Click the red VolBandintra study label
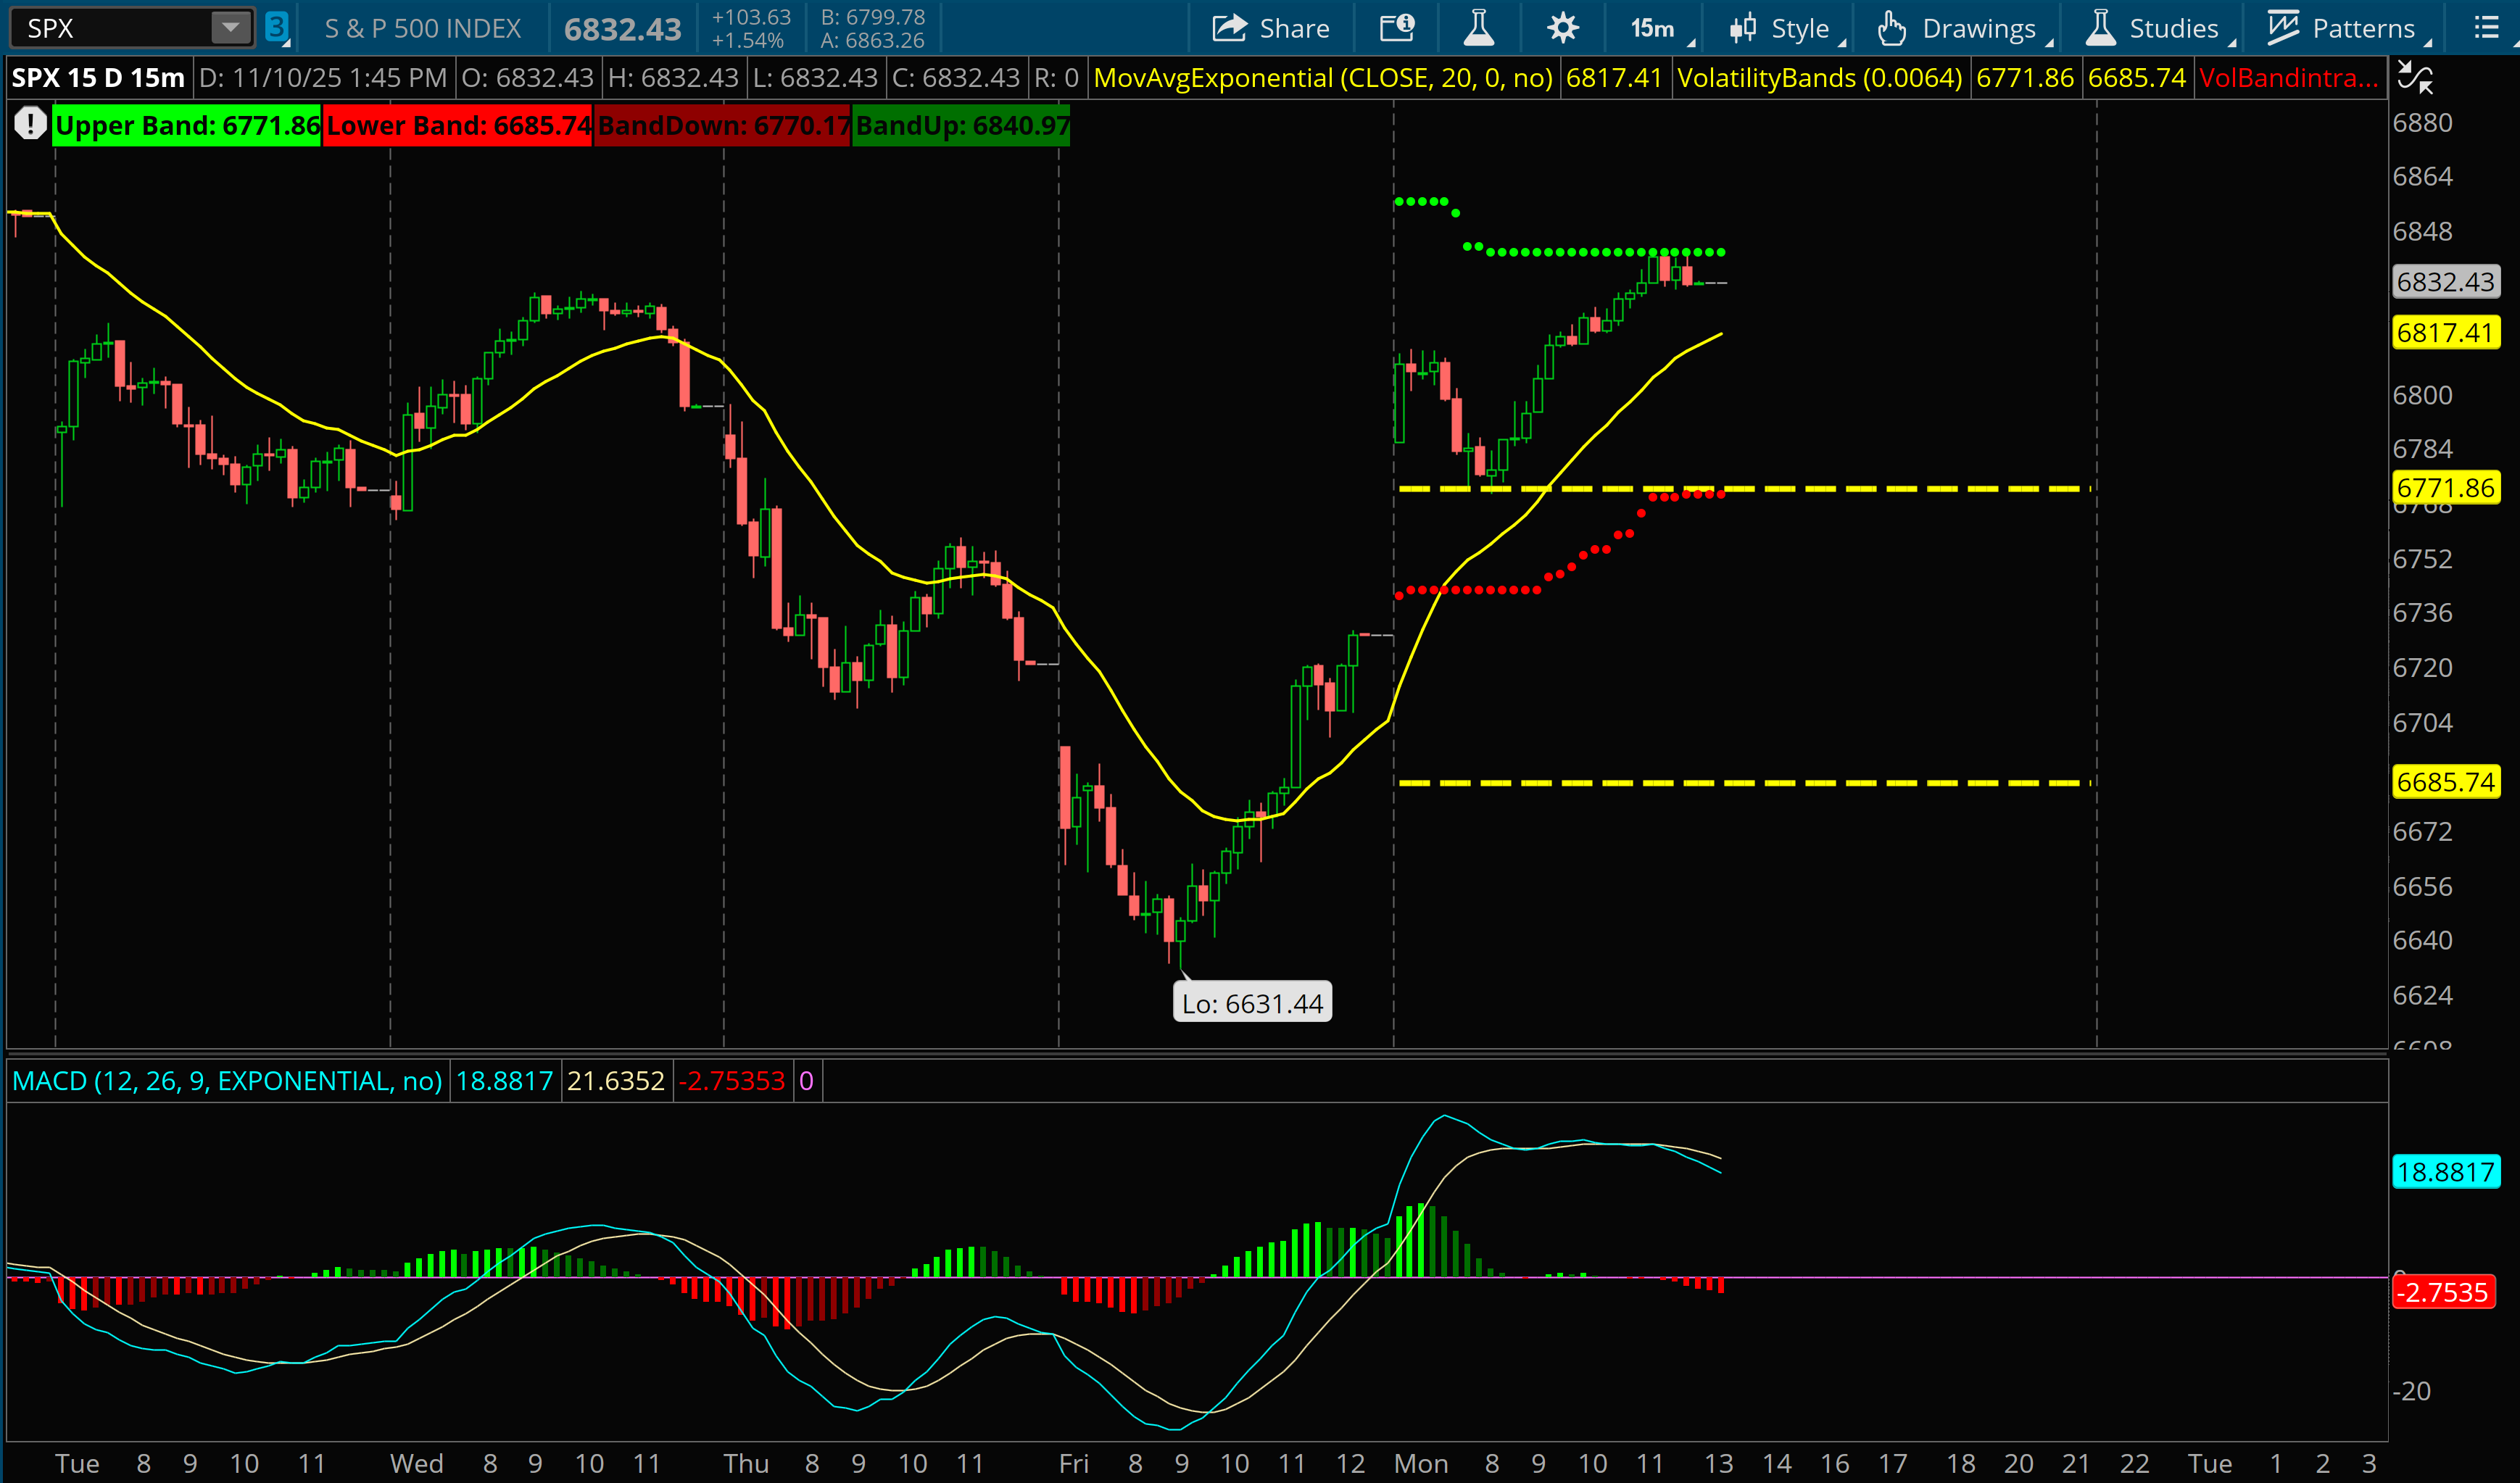 (2289, 78)
